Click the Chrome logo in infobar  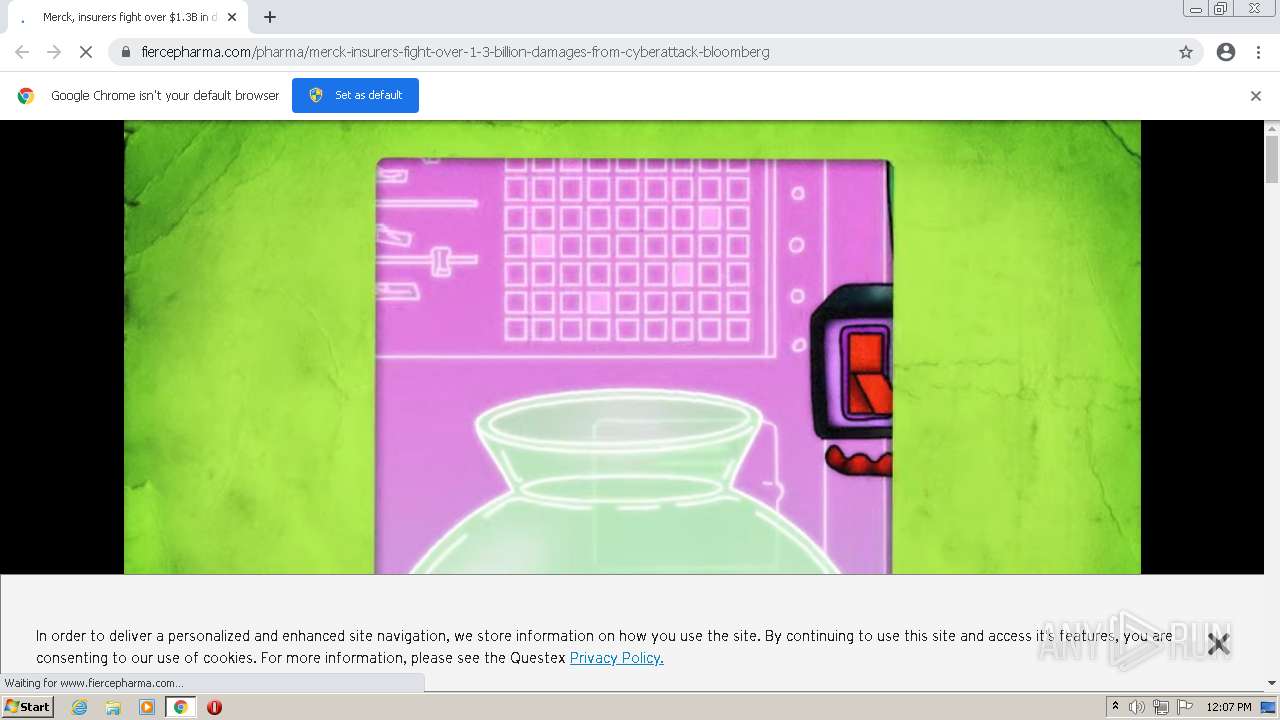[x=26, y=96]
